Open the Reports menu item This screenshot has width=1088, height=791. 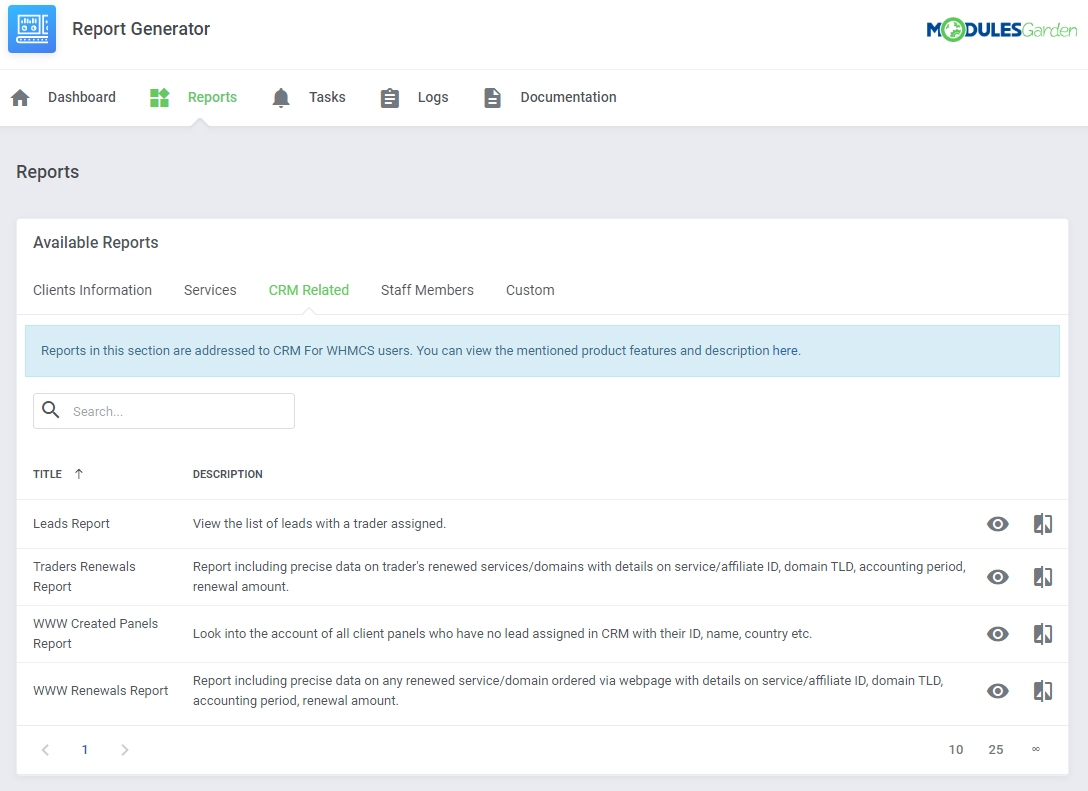pos(212,97)
